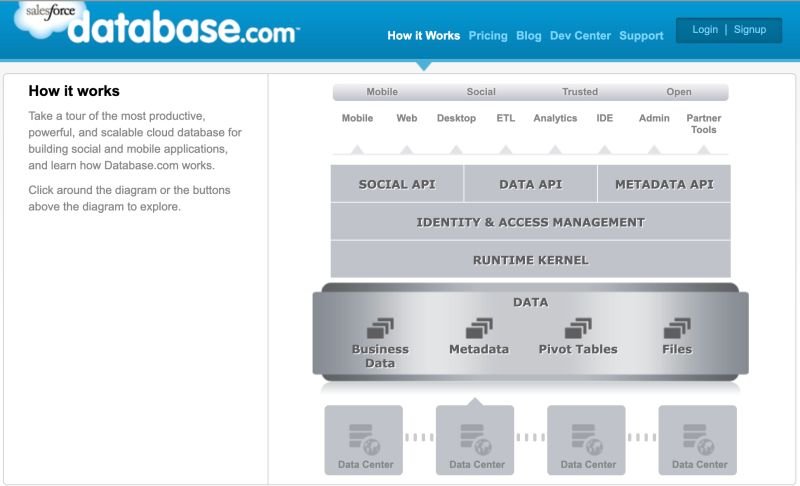Click the Analytics client label
The height and width of the screenshot is (486, 800).
[x=555, y=118]
